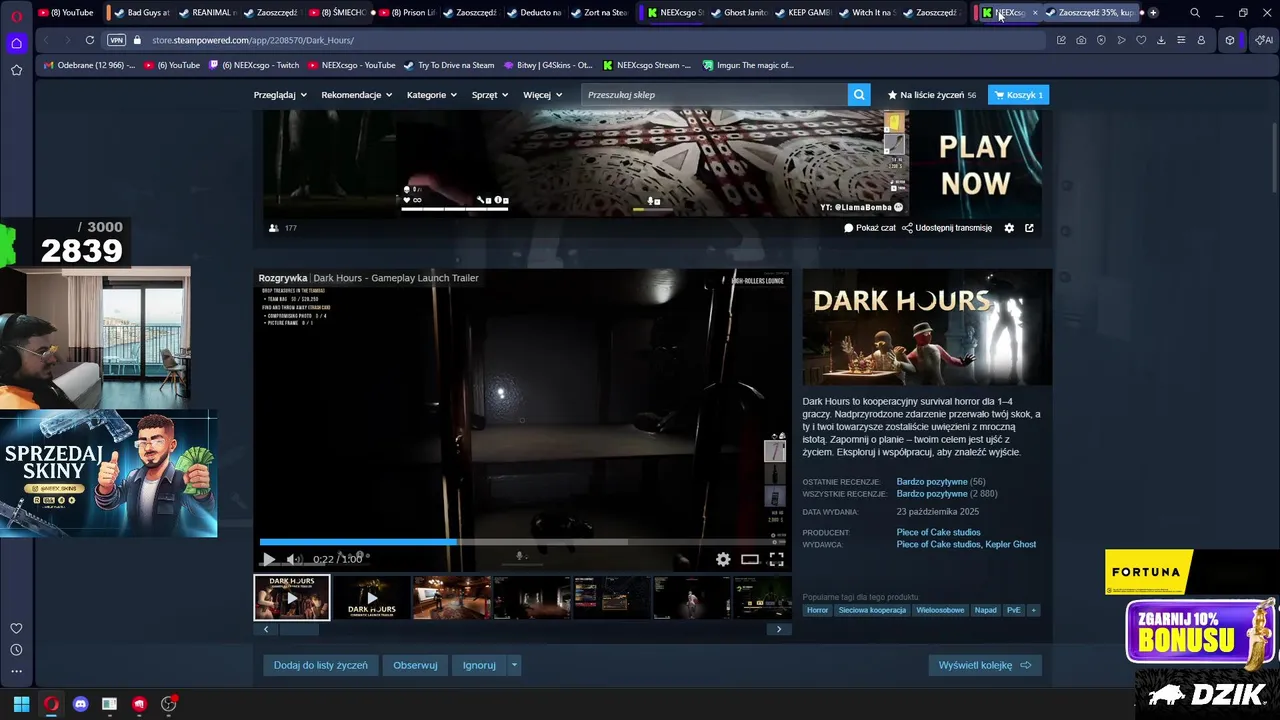Viewport: 1280px width, 720px height.
Task: Open the three-dot sidebar setup menu
Action: pos(16,671)
